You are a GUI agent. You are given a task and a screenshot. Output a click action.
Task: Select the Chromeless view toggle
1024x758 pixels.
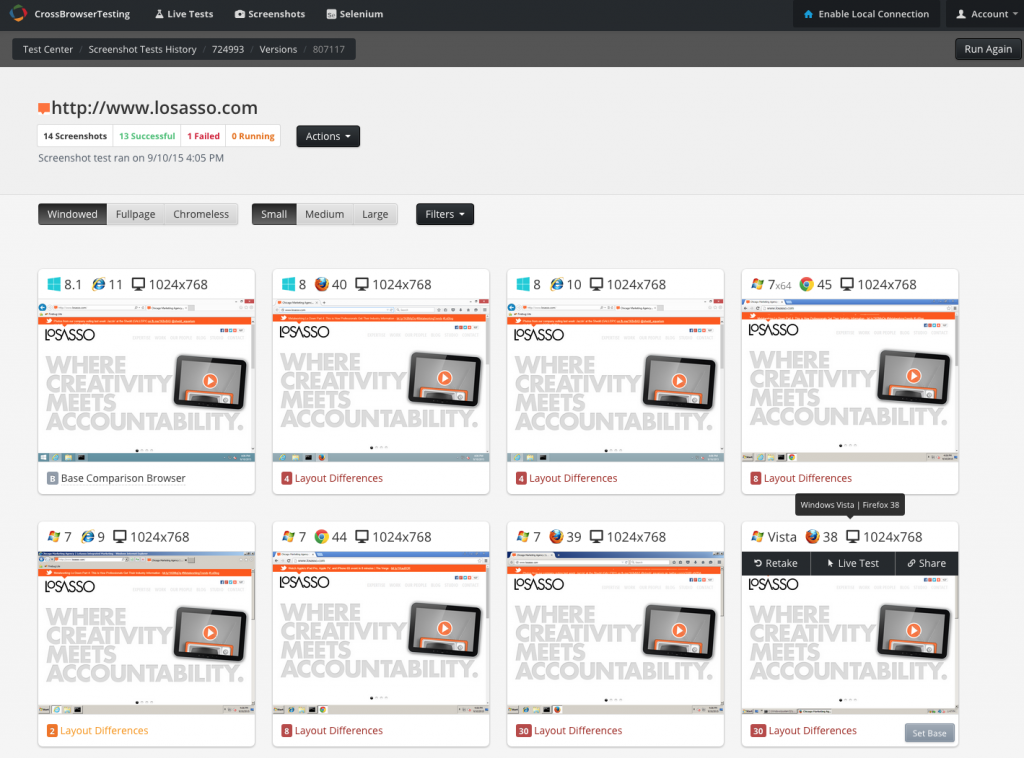coord(201,214)
